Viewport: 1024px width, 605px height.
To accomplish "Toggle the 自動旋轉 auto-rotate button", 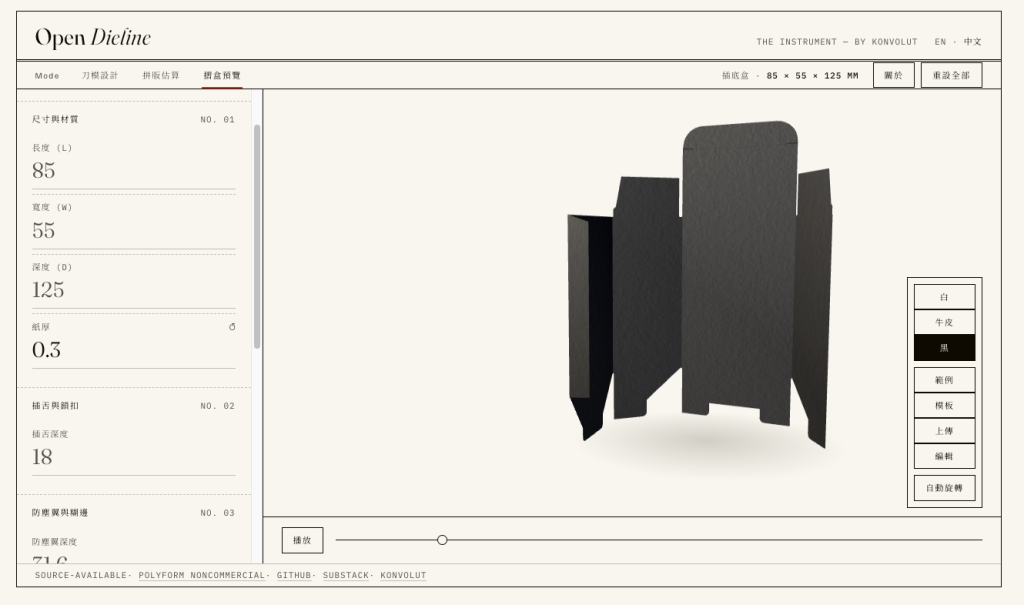I will click(x=944, y=488).
